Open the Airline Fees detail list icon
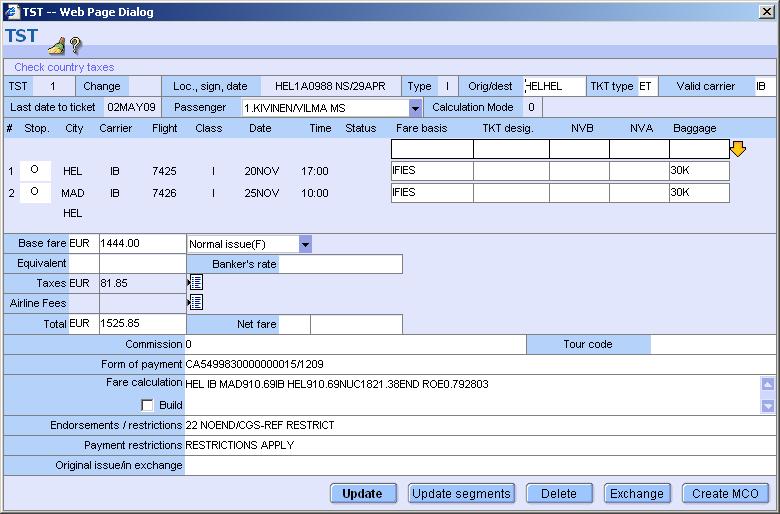 [196, 302]
